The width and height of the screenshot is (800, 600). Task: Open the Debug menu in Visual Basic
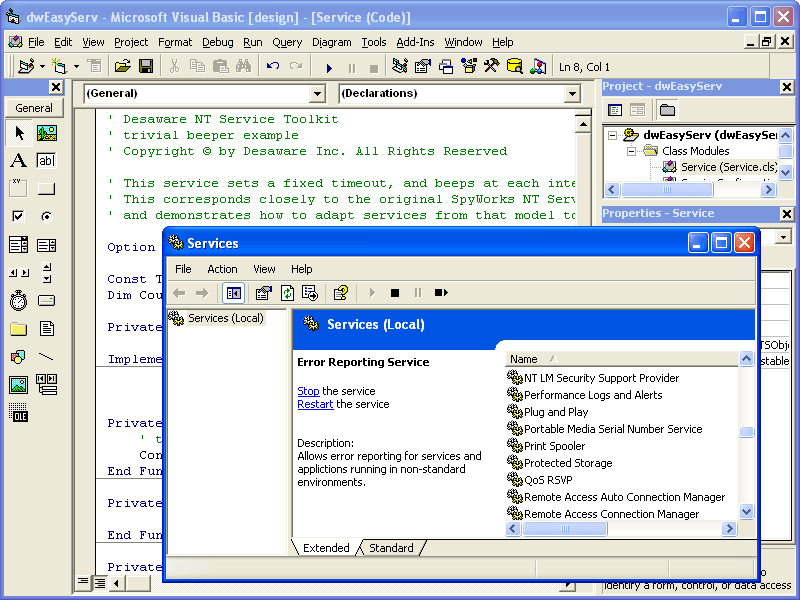pos(217,42)
